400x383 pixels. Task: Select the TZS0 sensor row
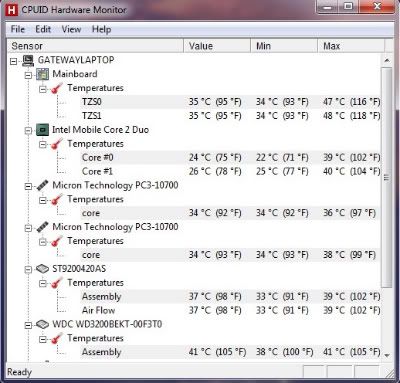click(231, 102)
